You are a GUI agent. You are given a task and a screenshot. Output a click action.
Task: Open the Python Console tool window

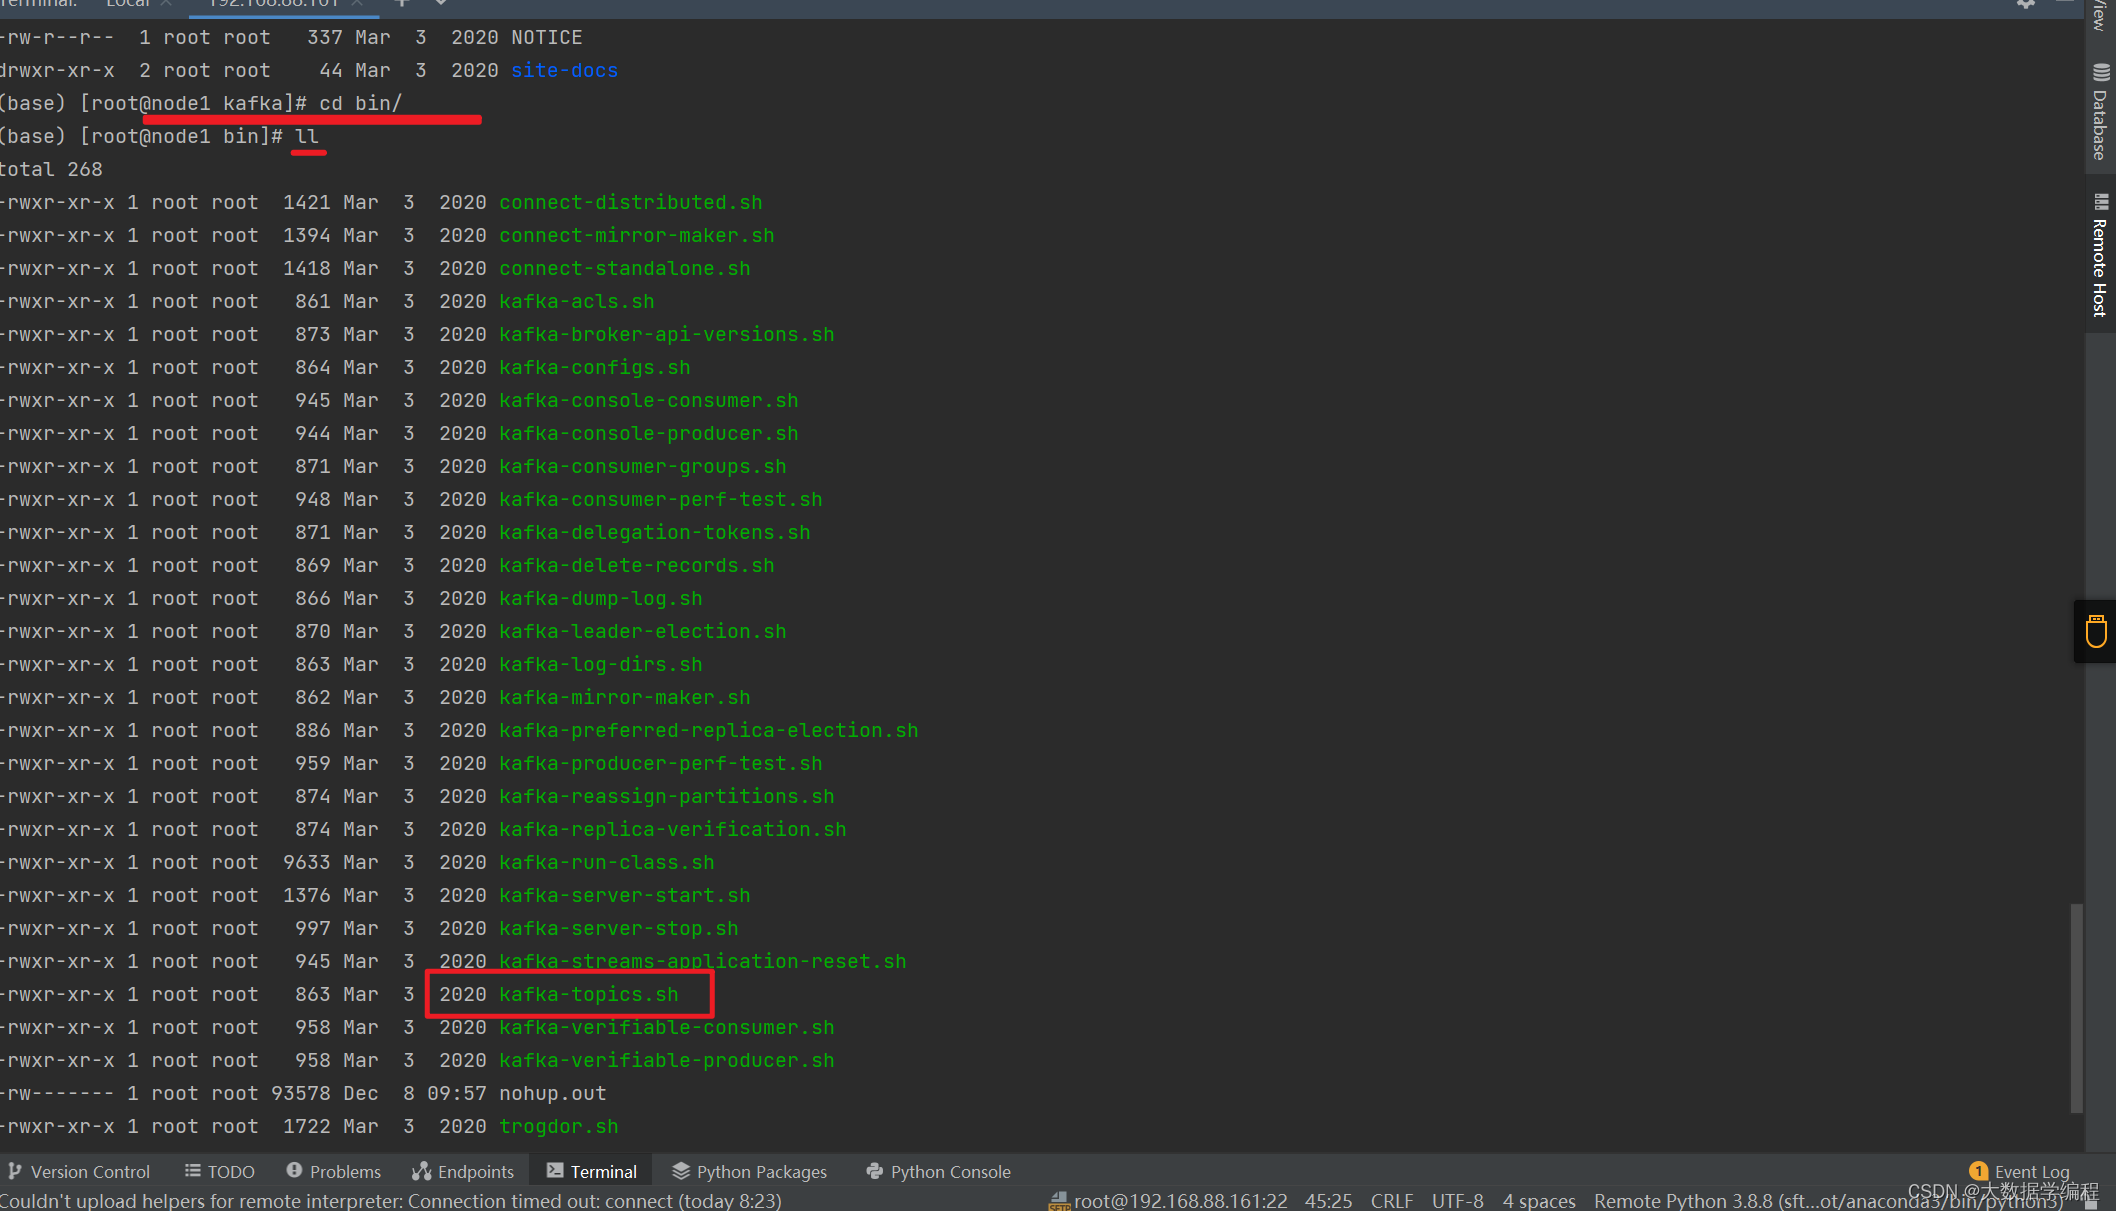click(938, 1171)
